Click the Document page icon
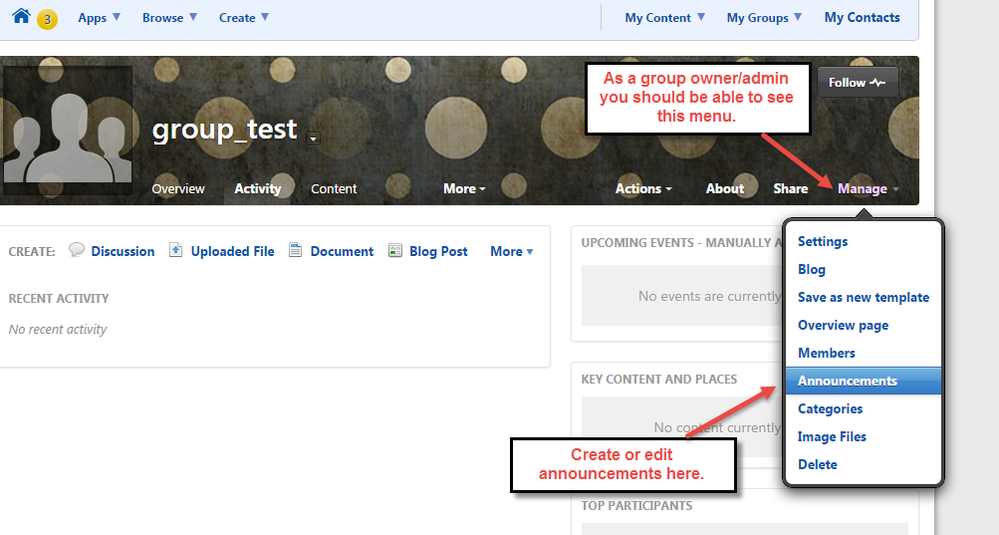 coord(296,251)
